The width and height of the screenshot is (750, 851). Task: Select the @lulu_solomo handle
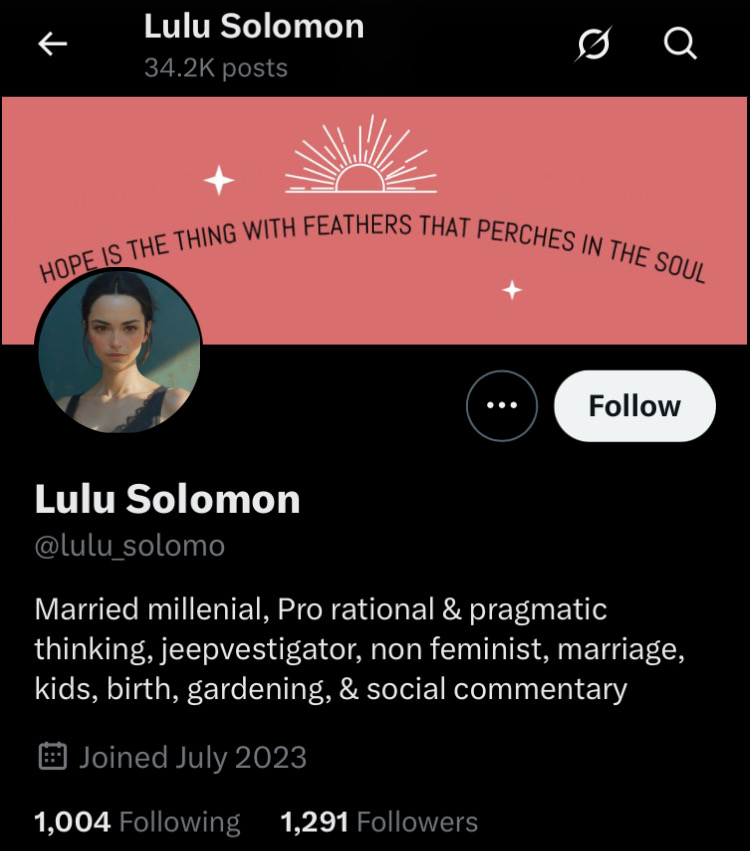click(x=130, y=546)
